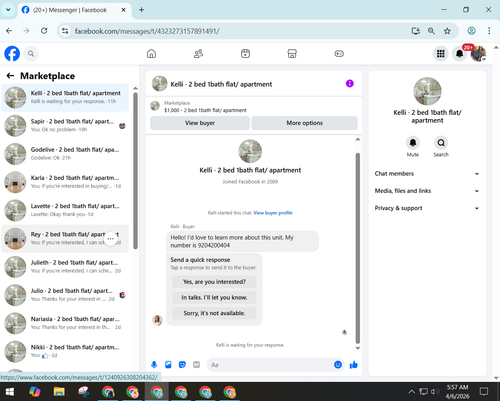
Task: Open conversation information purple icon
Action: (x=349, y=83)
